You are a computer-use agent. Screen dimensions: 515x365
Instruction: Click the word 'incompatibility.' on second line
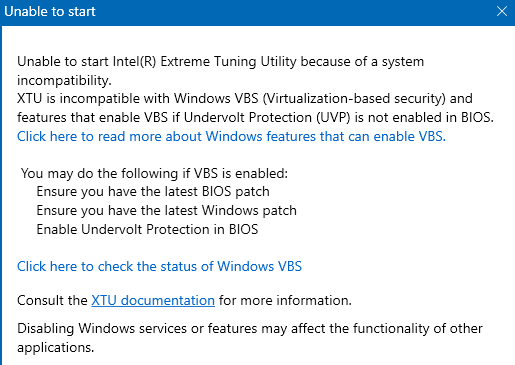pos(64,81)
